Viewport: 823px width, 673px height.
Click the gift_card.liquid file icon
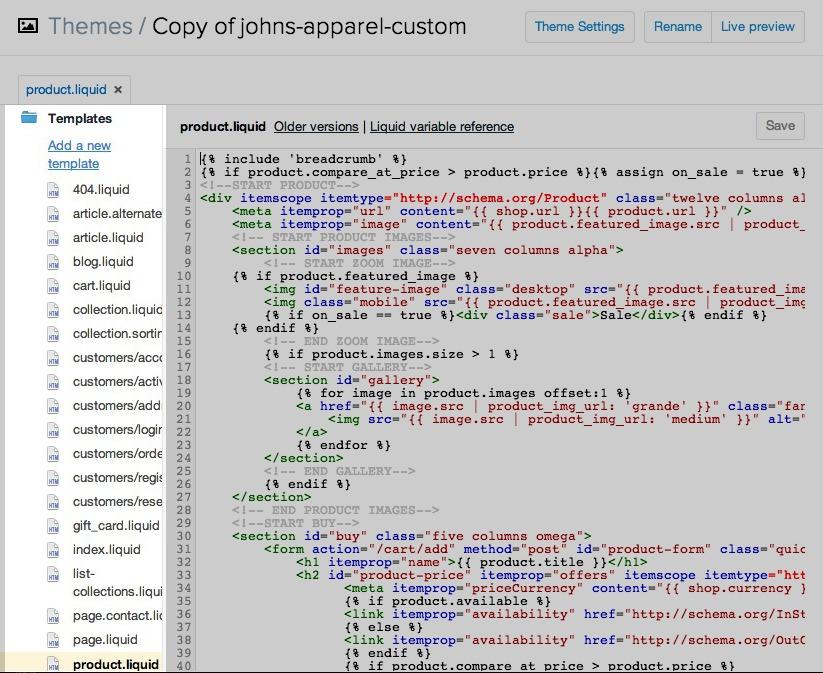click(54, 526)
